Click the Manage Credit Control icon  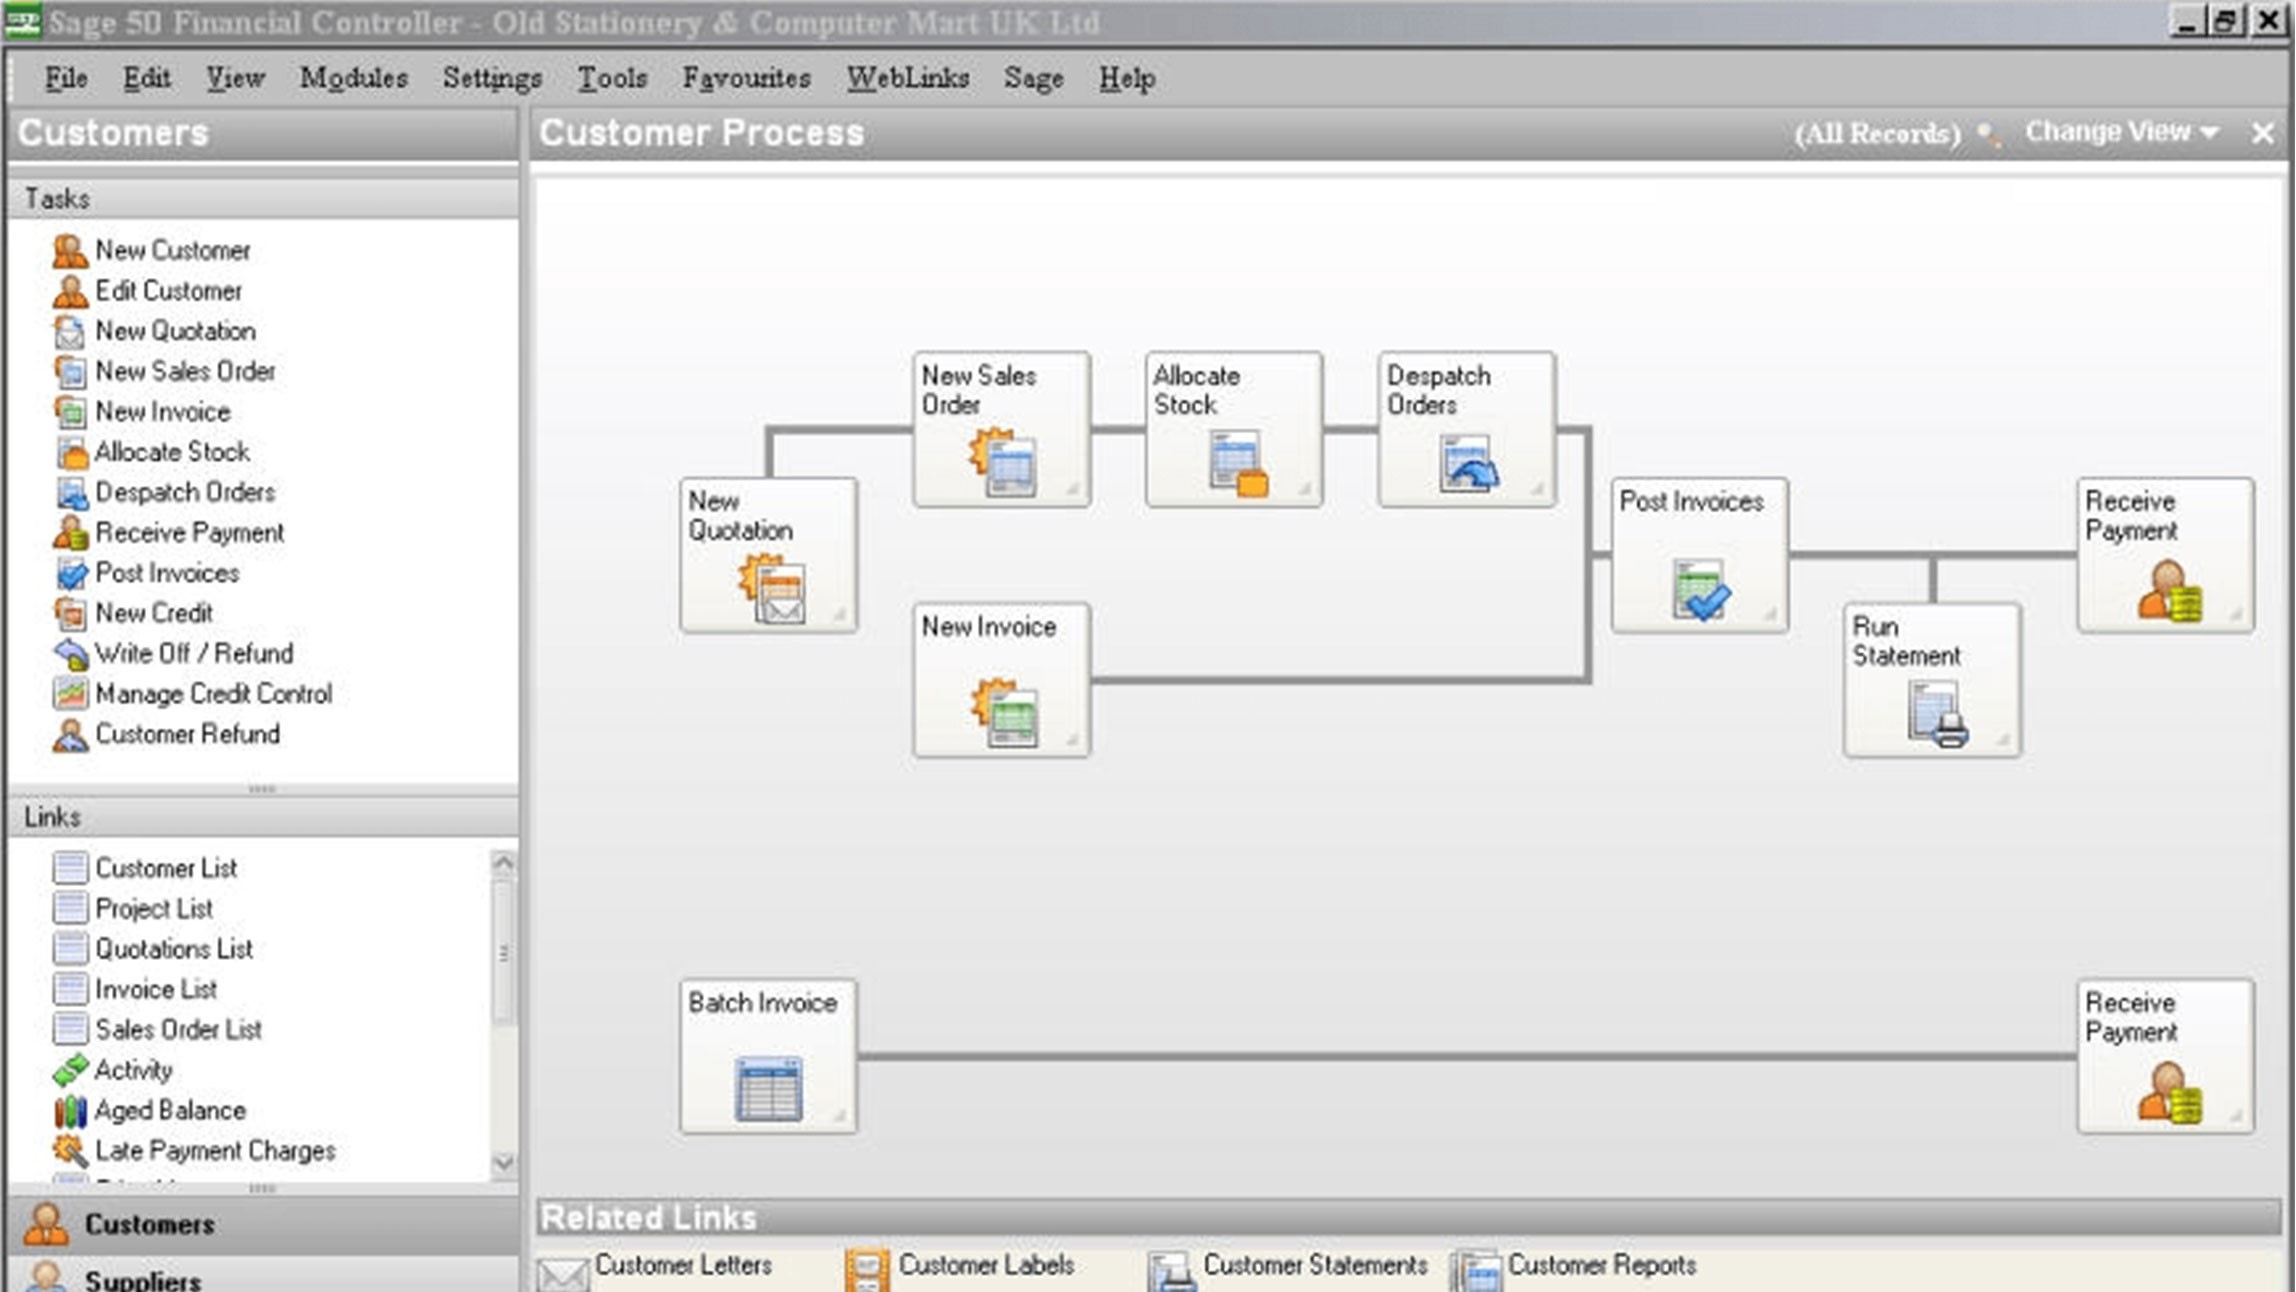pyautogui.click(x=70, y=694)
